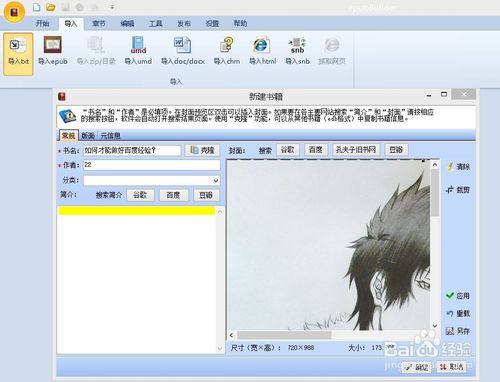Image resolution: width=500 pixels, height=382 pixels.
Task: Click the green check 应用 apply icon
Action: (458, 296)
